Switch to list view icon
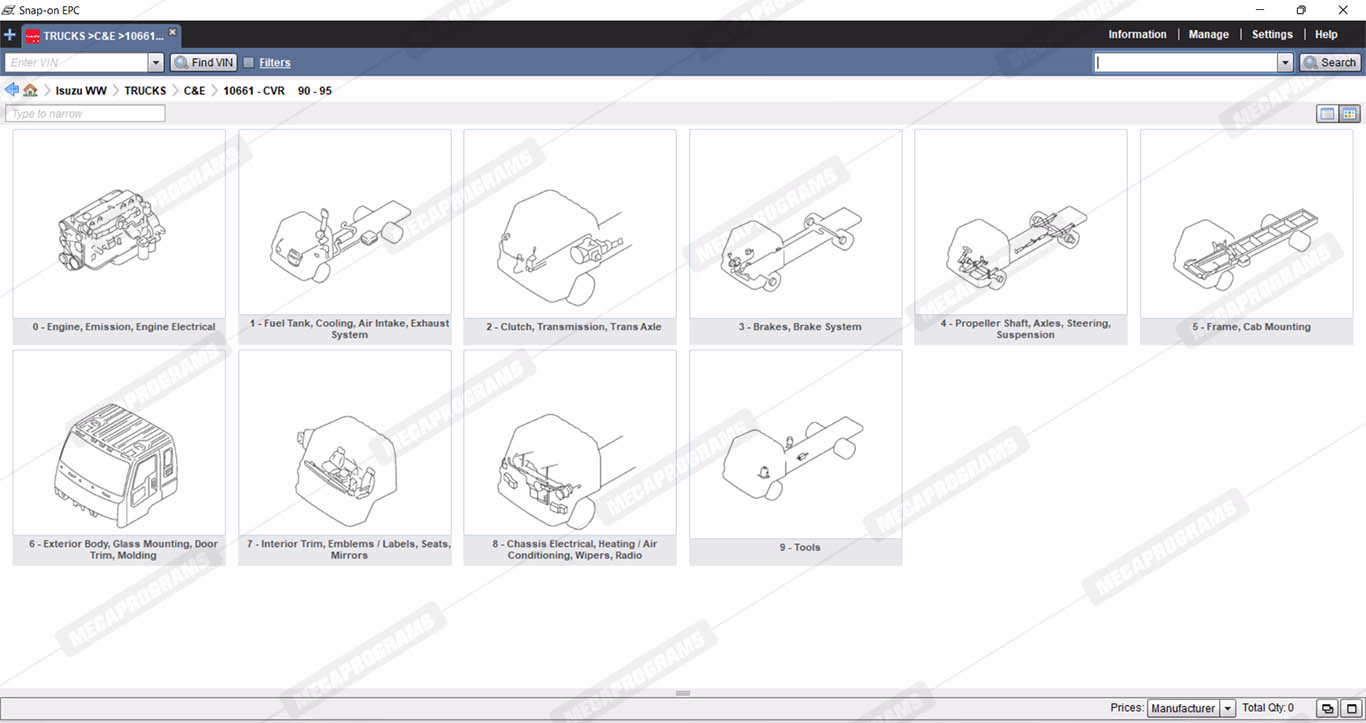 point(1327,114)
